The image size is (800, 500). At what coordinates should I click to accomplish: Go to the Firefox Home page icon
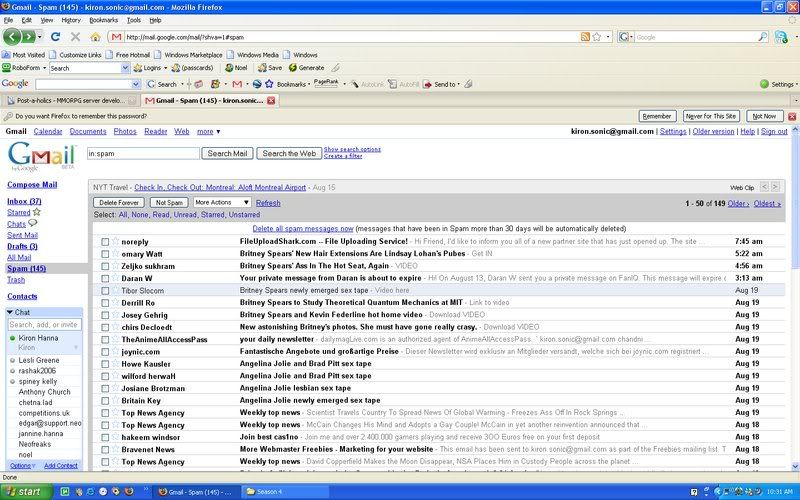97,37
